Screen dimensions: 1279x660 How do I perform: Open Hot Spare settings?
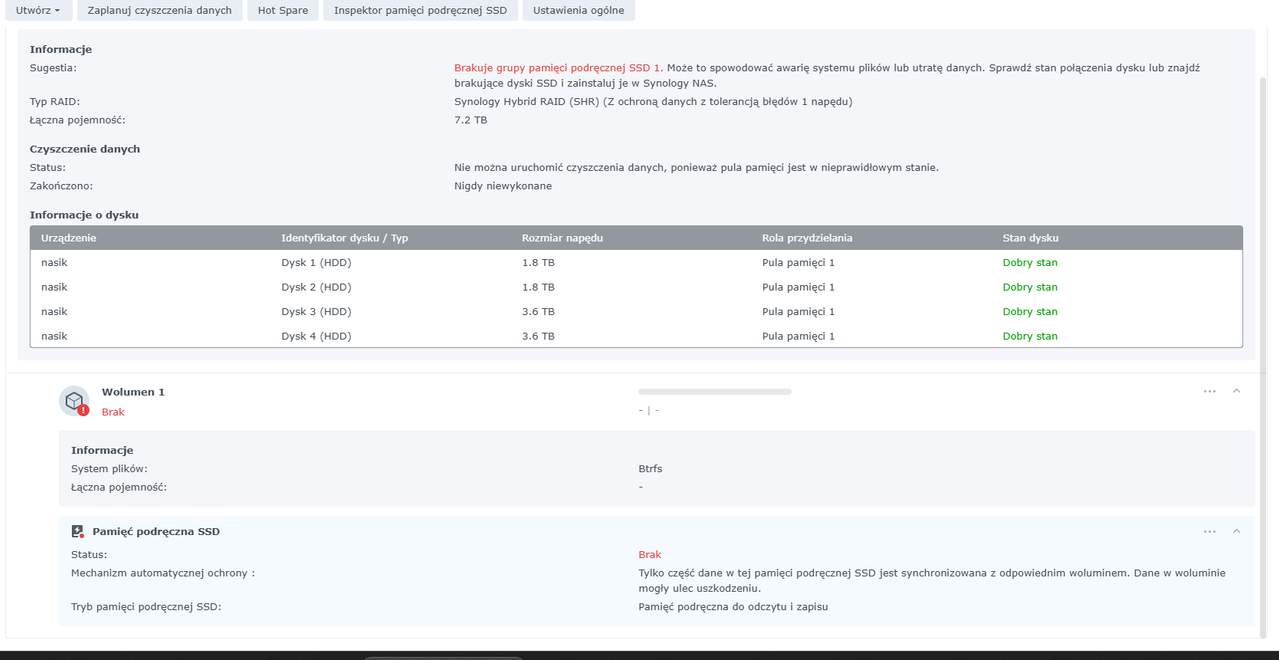pos(283,10)
